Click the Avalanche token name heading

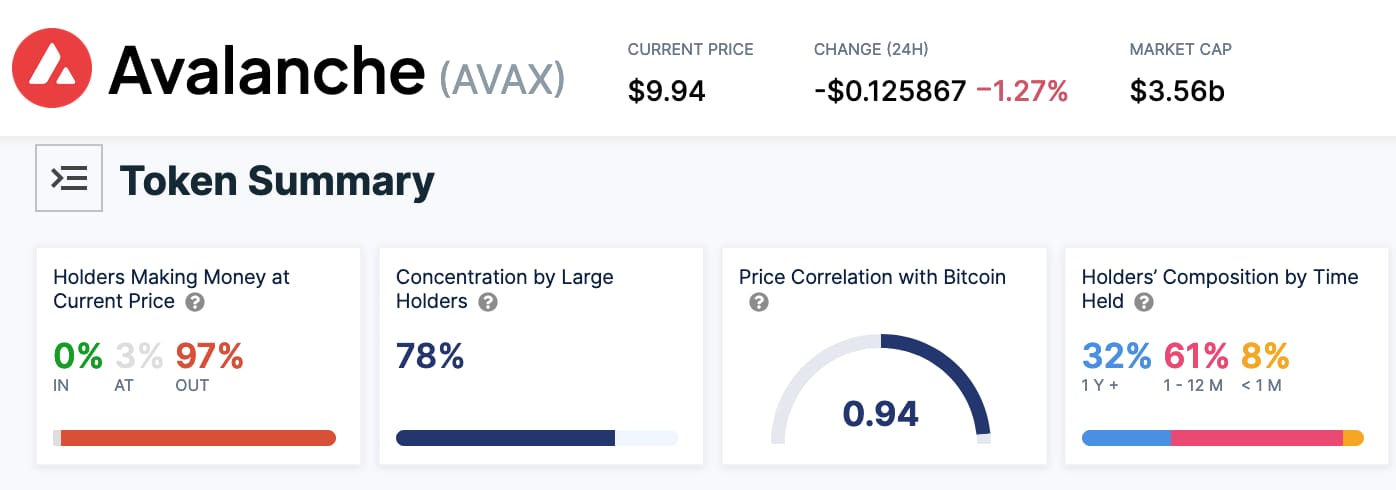[266, 70]
